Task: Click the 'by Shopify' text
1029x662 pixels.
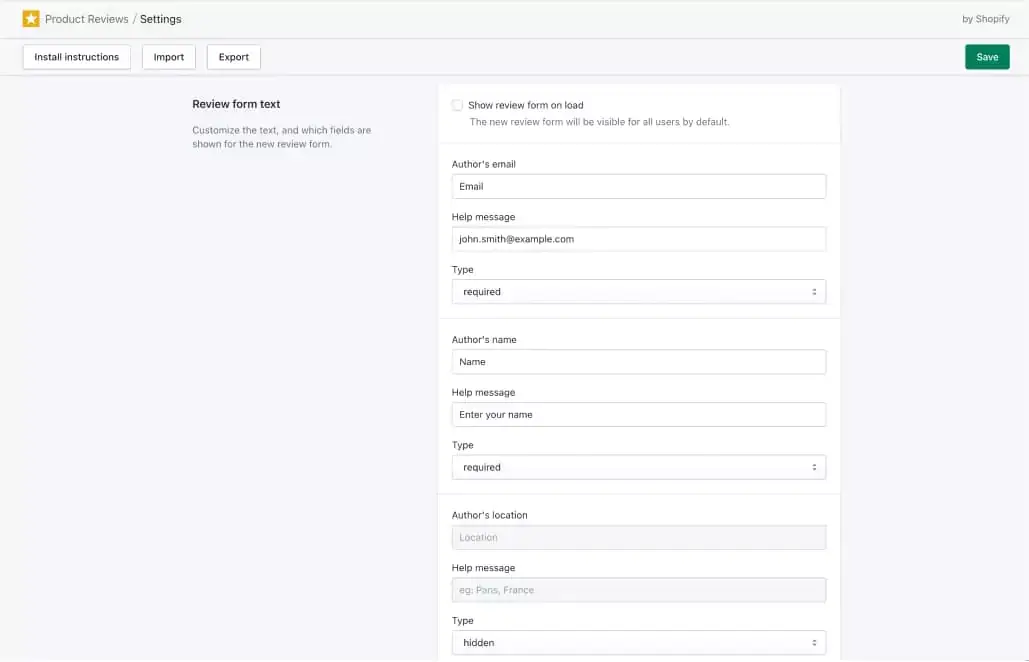Action: coord(986,19)
